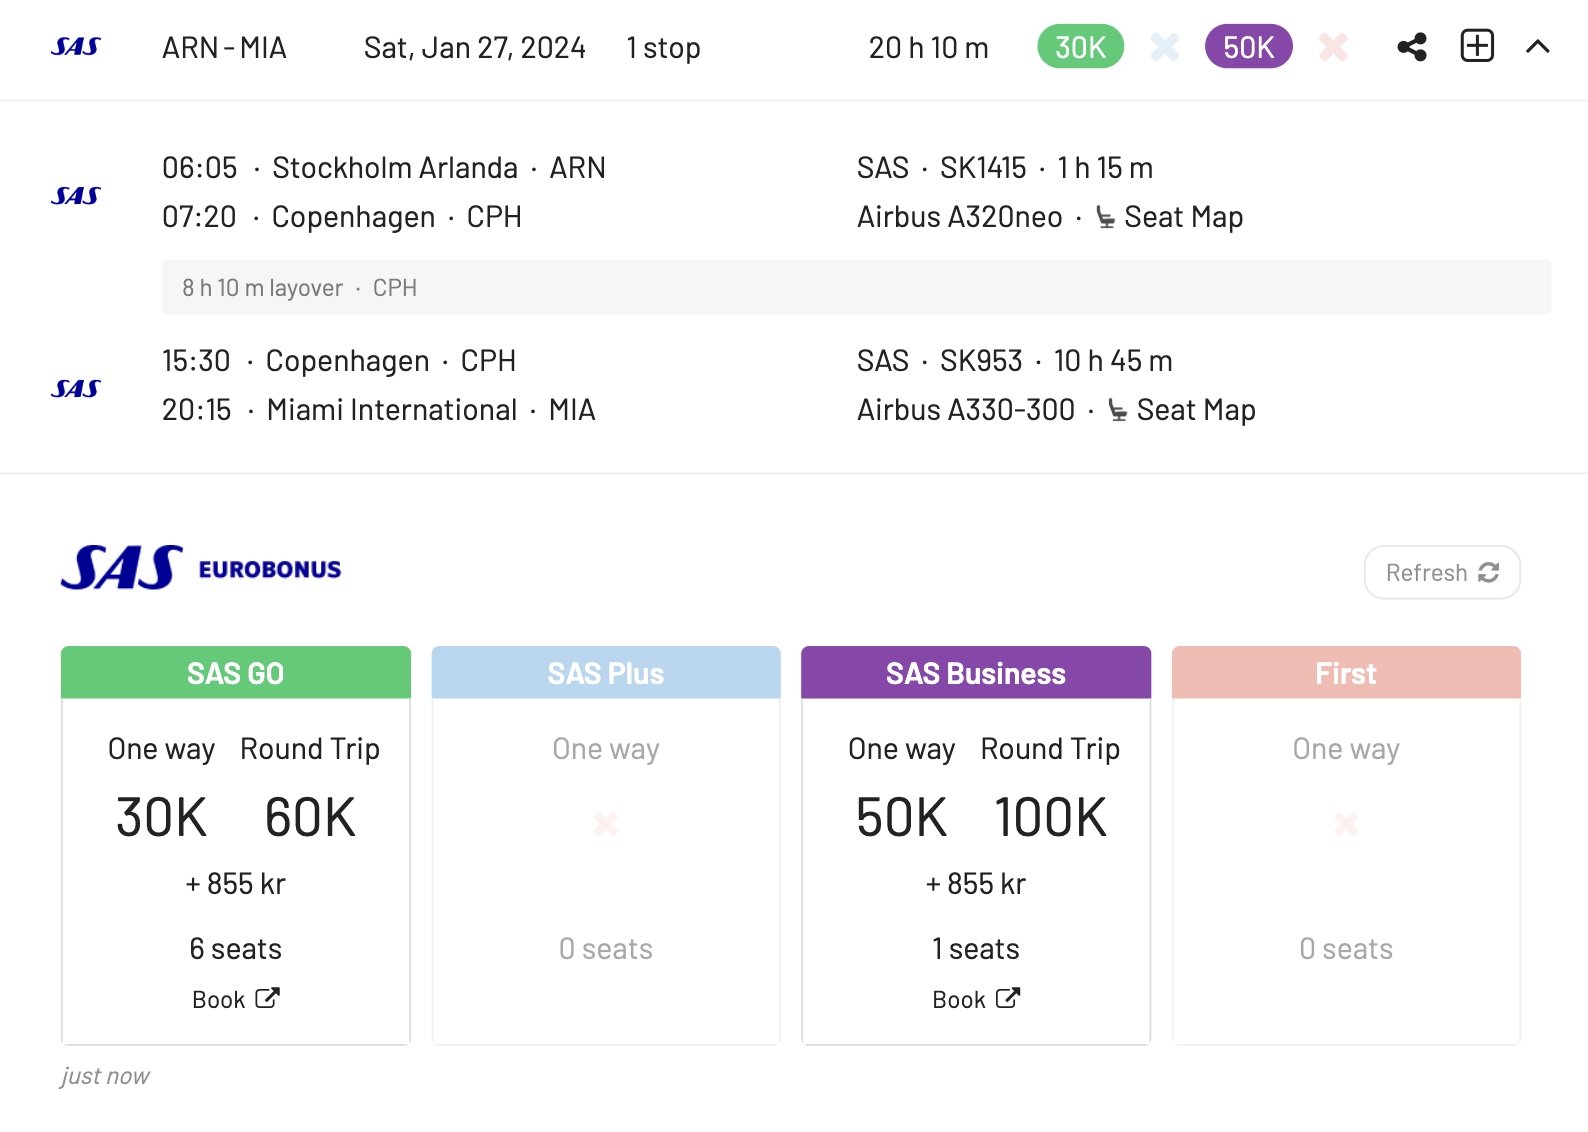Share this ARN-MIA itinerary

[1412, 47]
